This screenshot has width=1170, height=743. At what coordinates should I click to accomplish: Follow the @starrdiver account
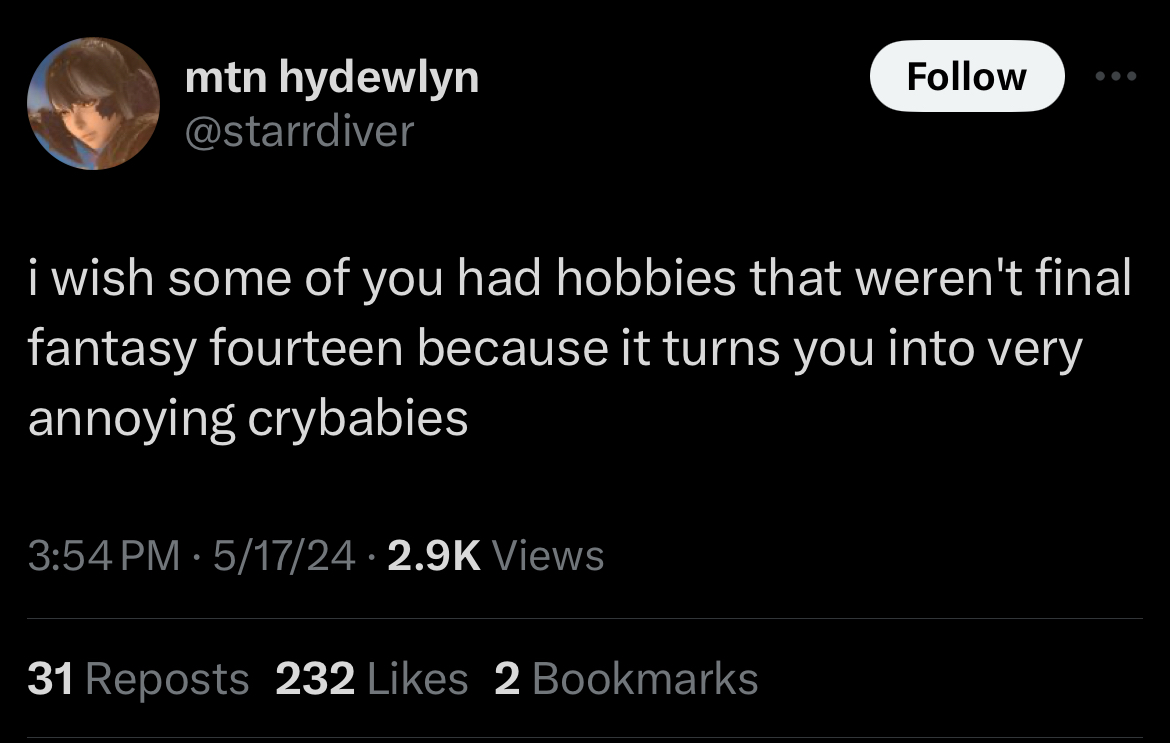tap(967, 76)
